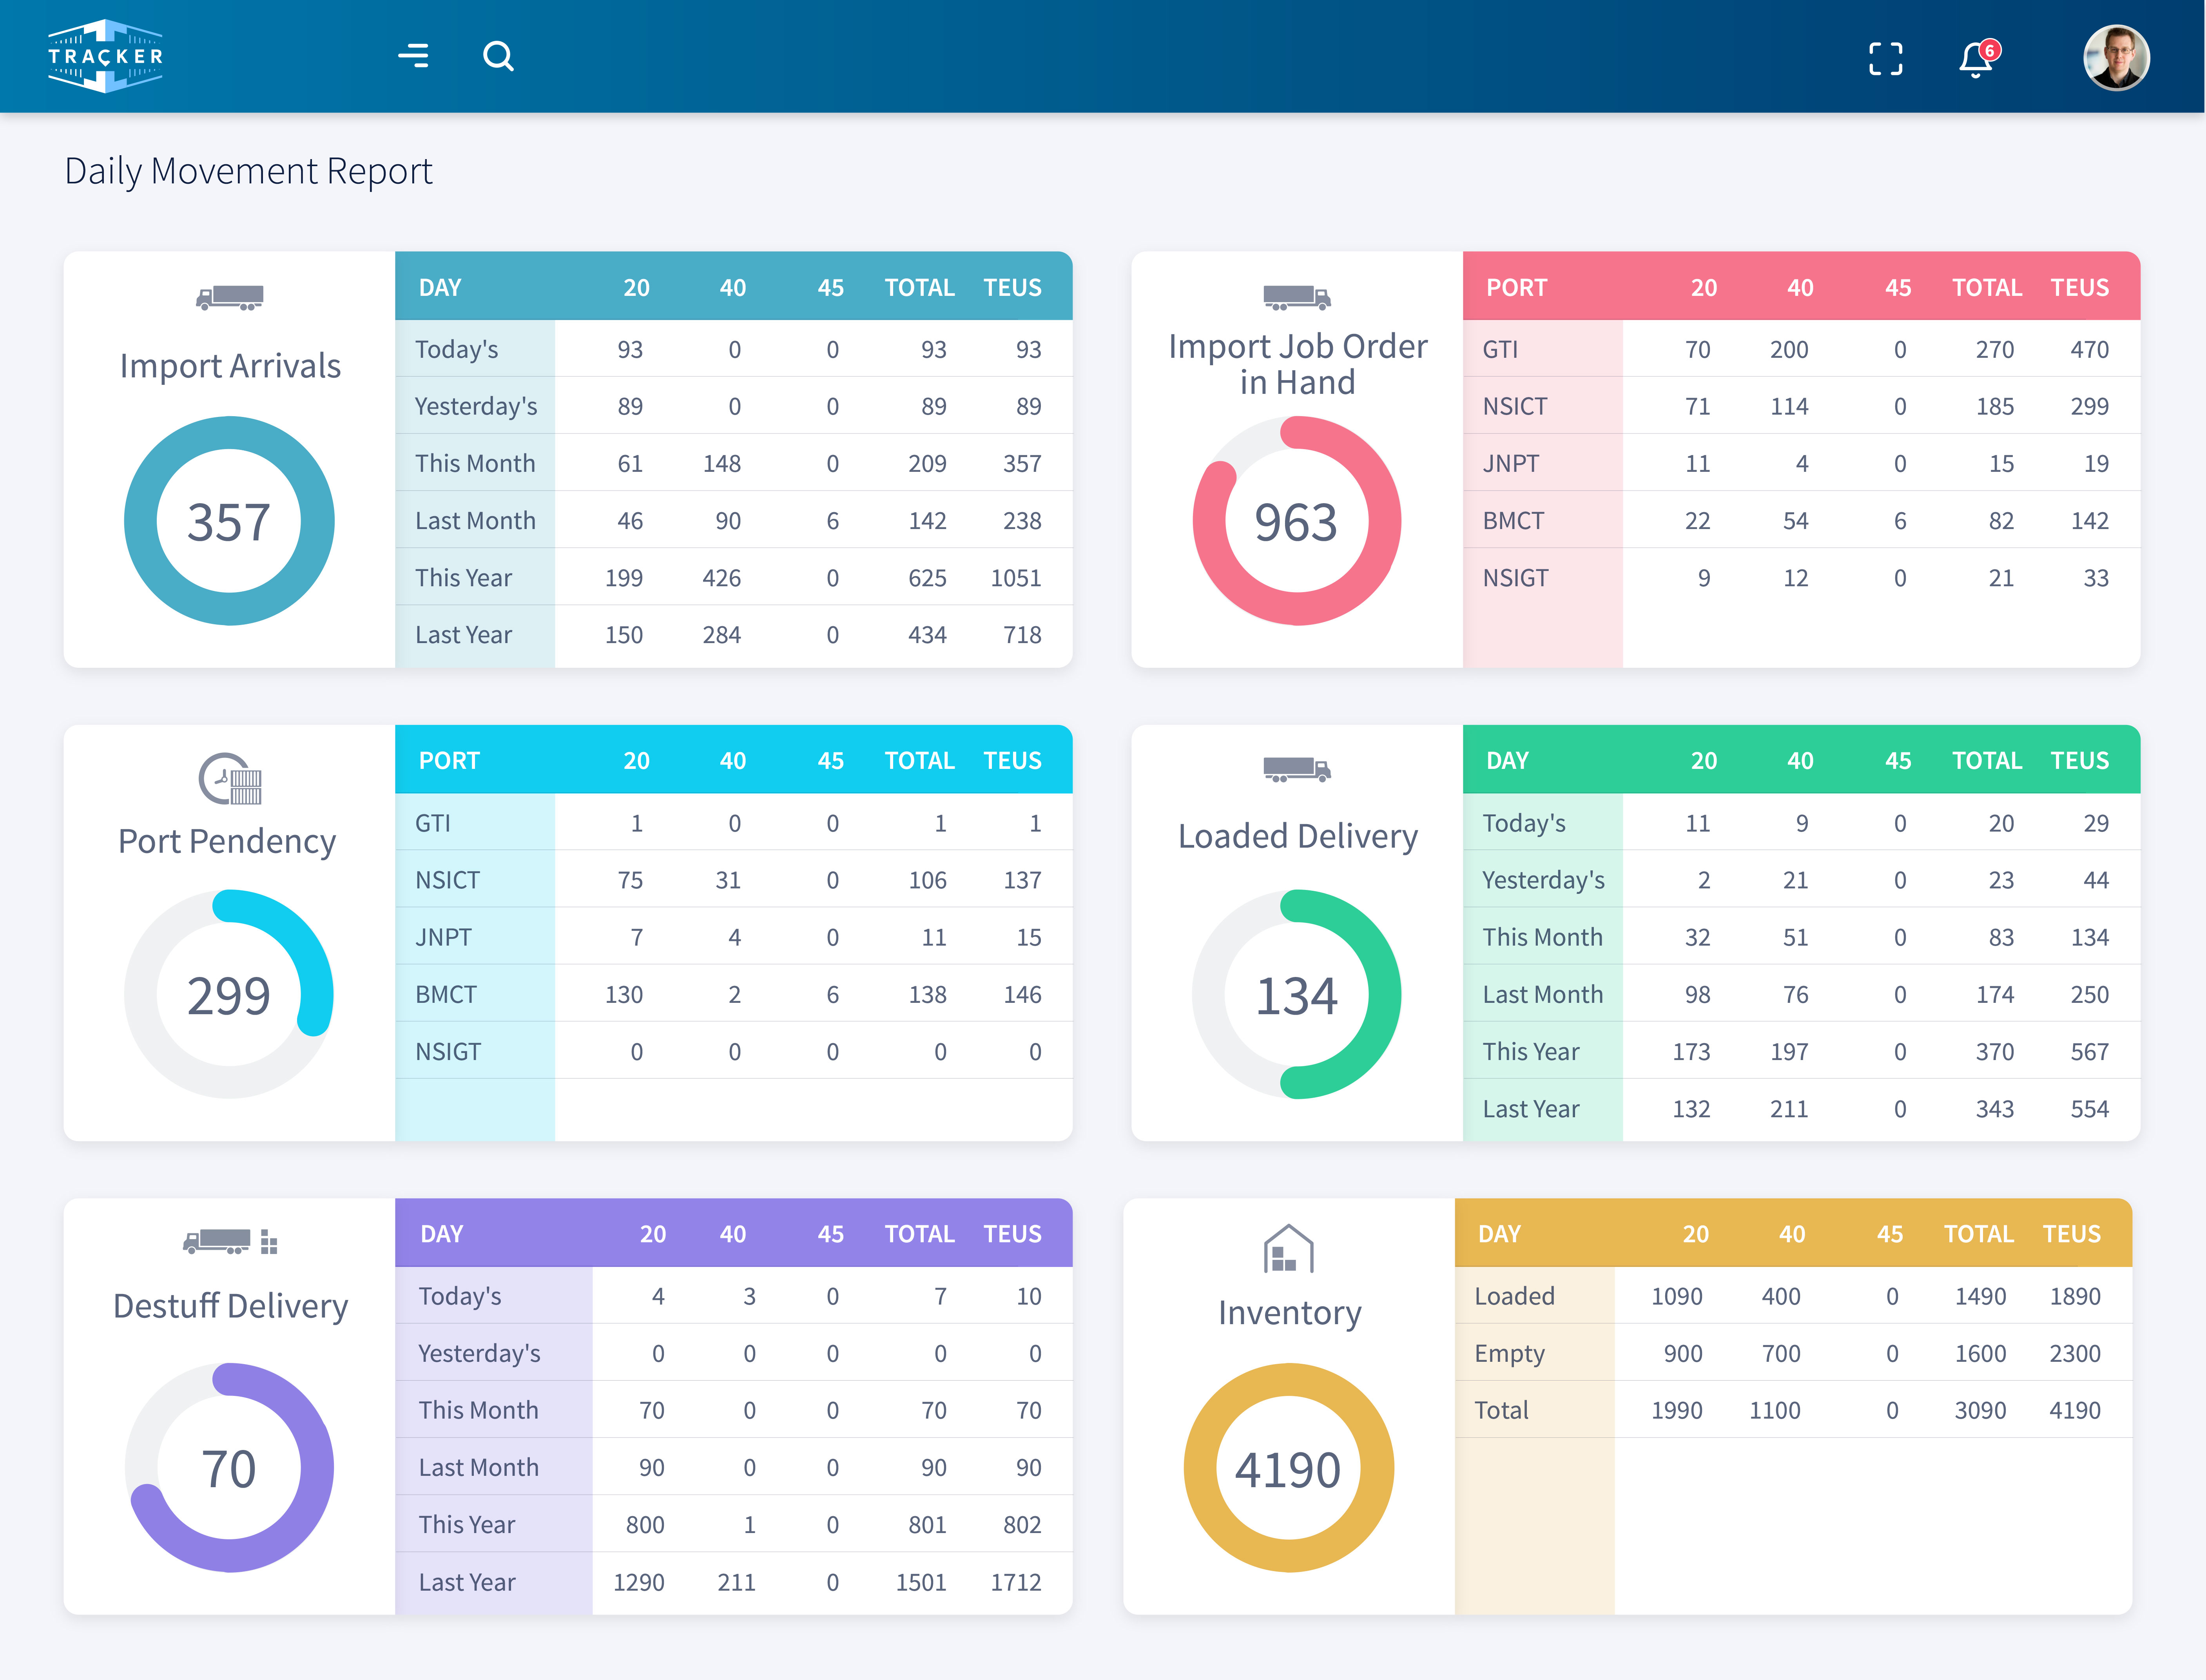
Task: Select the 963 Import Job Order donut
Action: click(x=1297, y=521)
